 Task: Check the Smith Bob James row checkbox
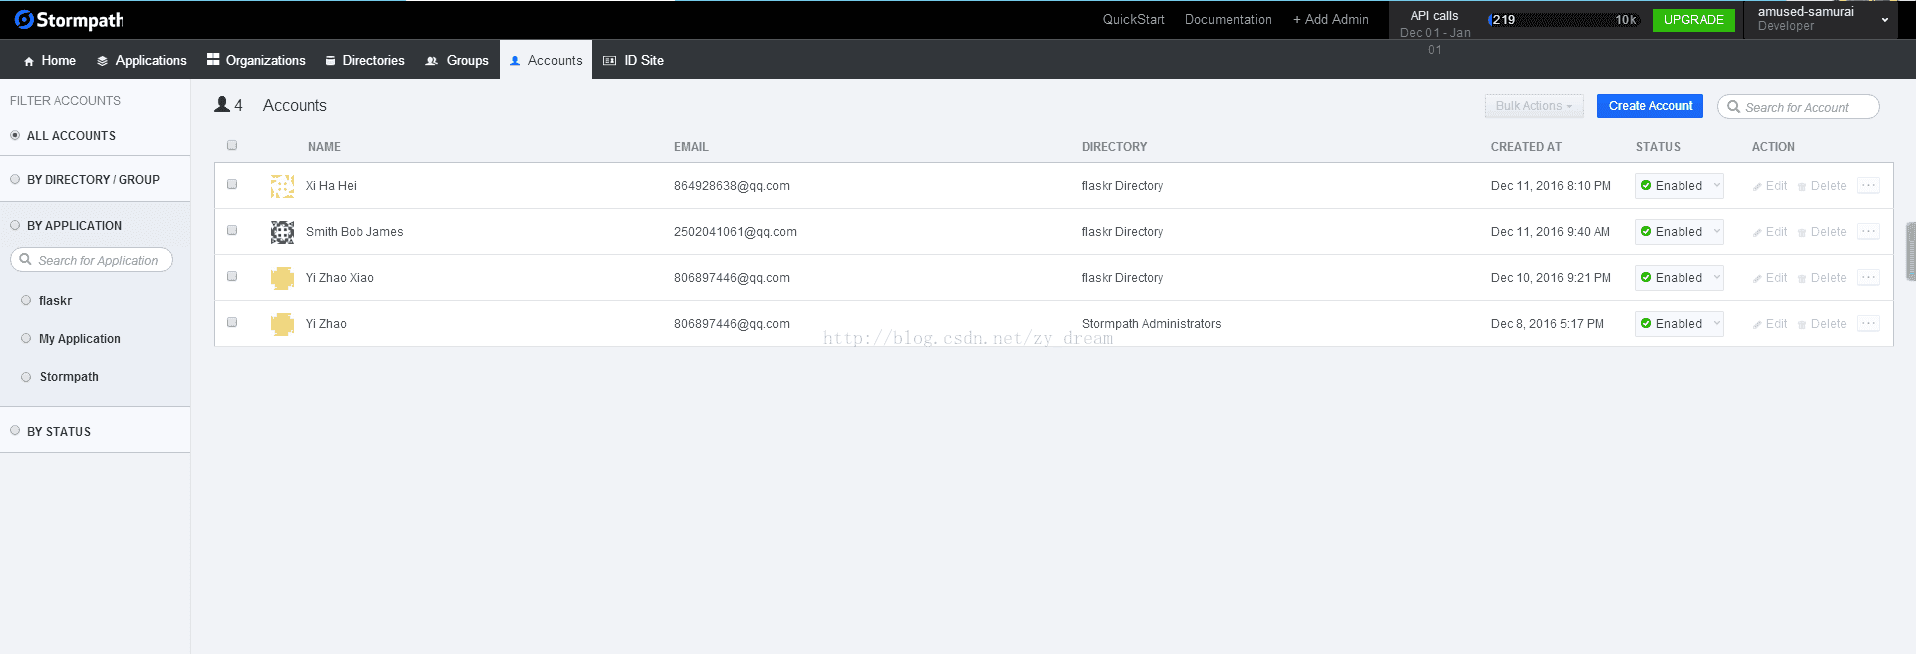[x=232, y=231]
